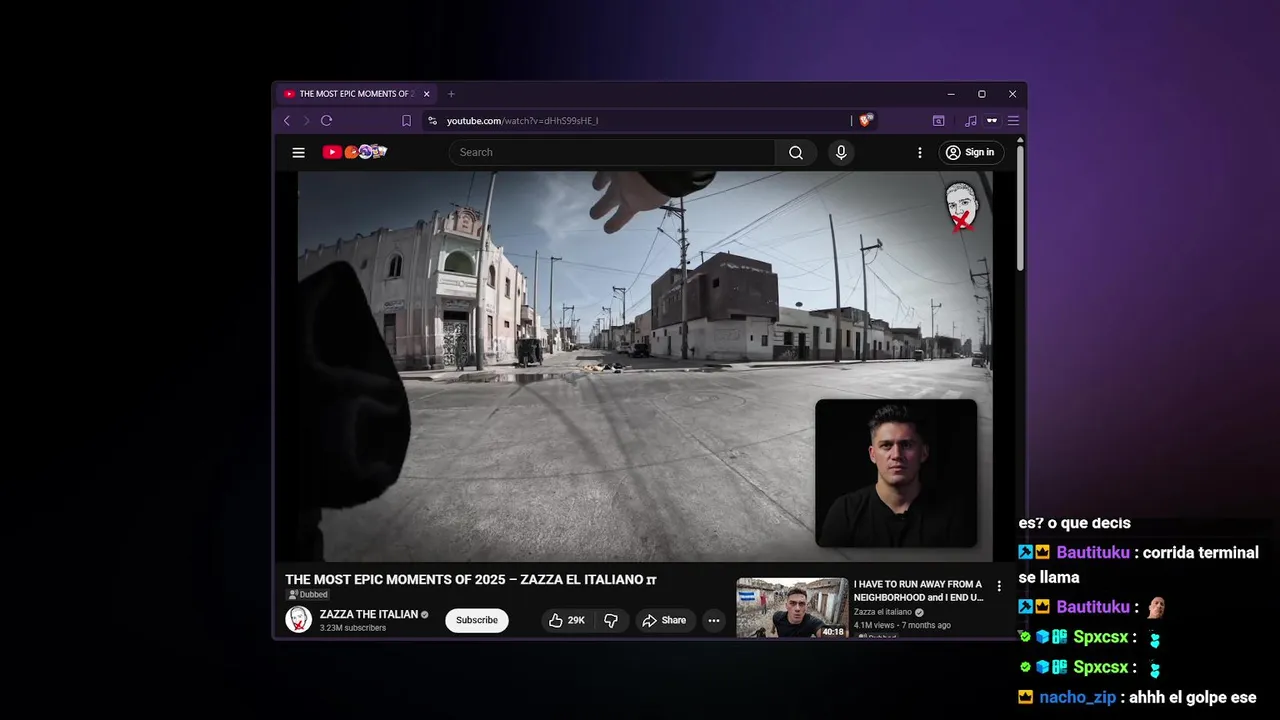Click chat username nacho_zip
Image resolution: width=1280 pixels, height=720 pixels.
1078,697
